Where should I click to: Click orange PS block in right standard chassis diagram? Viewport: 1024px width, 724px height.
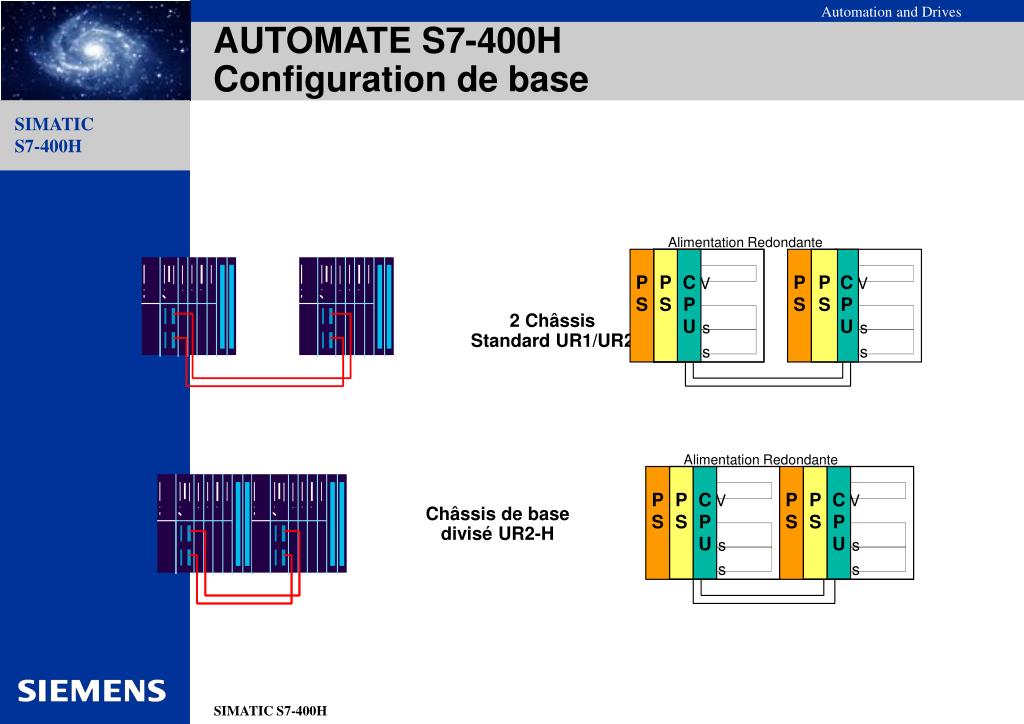(x=799, y=306)
